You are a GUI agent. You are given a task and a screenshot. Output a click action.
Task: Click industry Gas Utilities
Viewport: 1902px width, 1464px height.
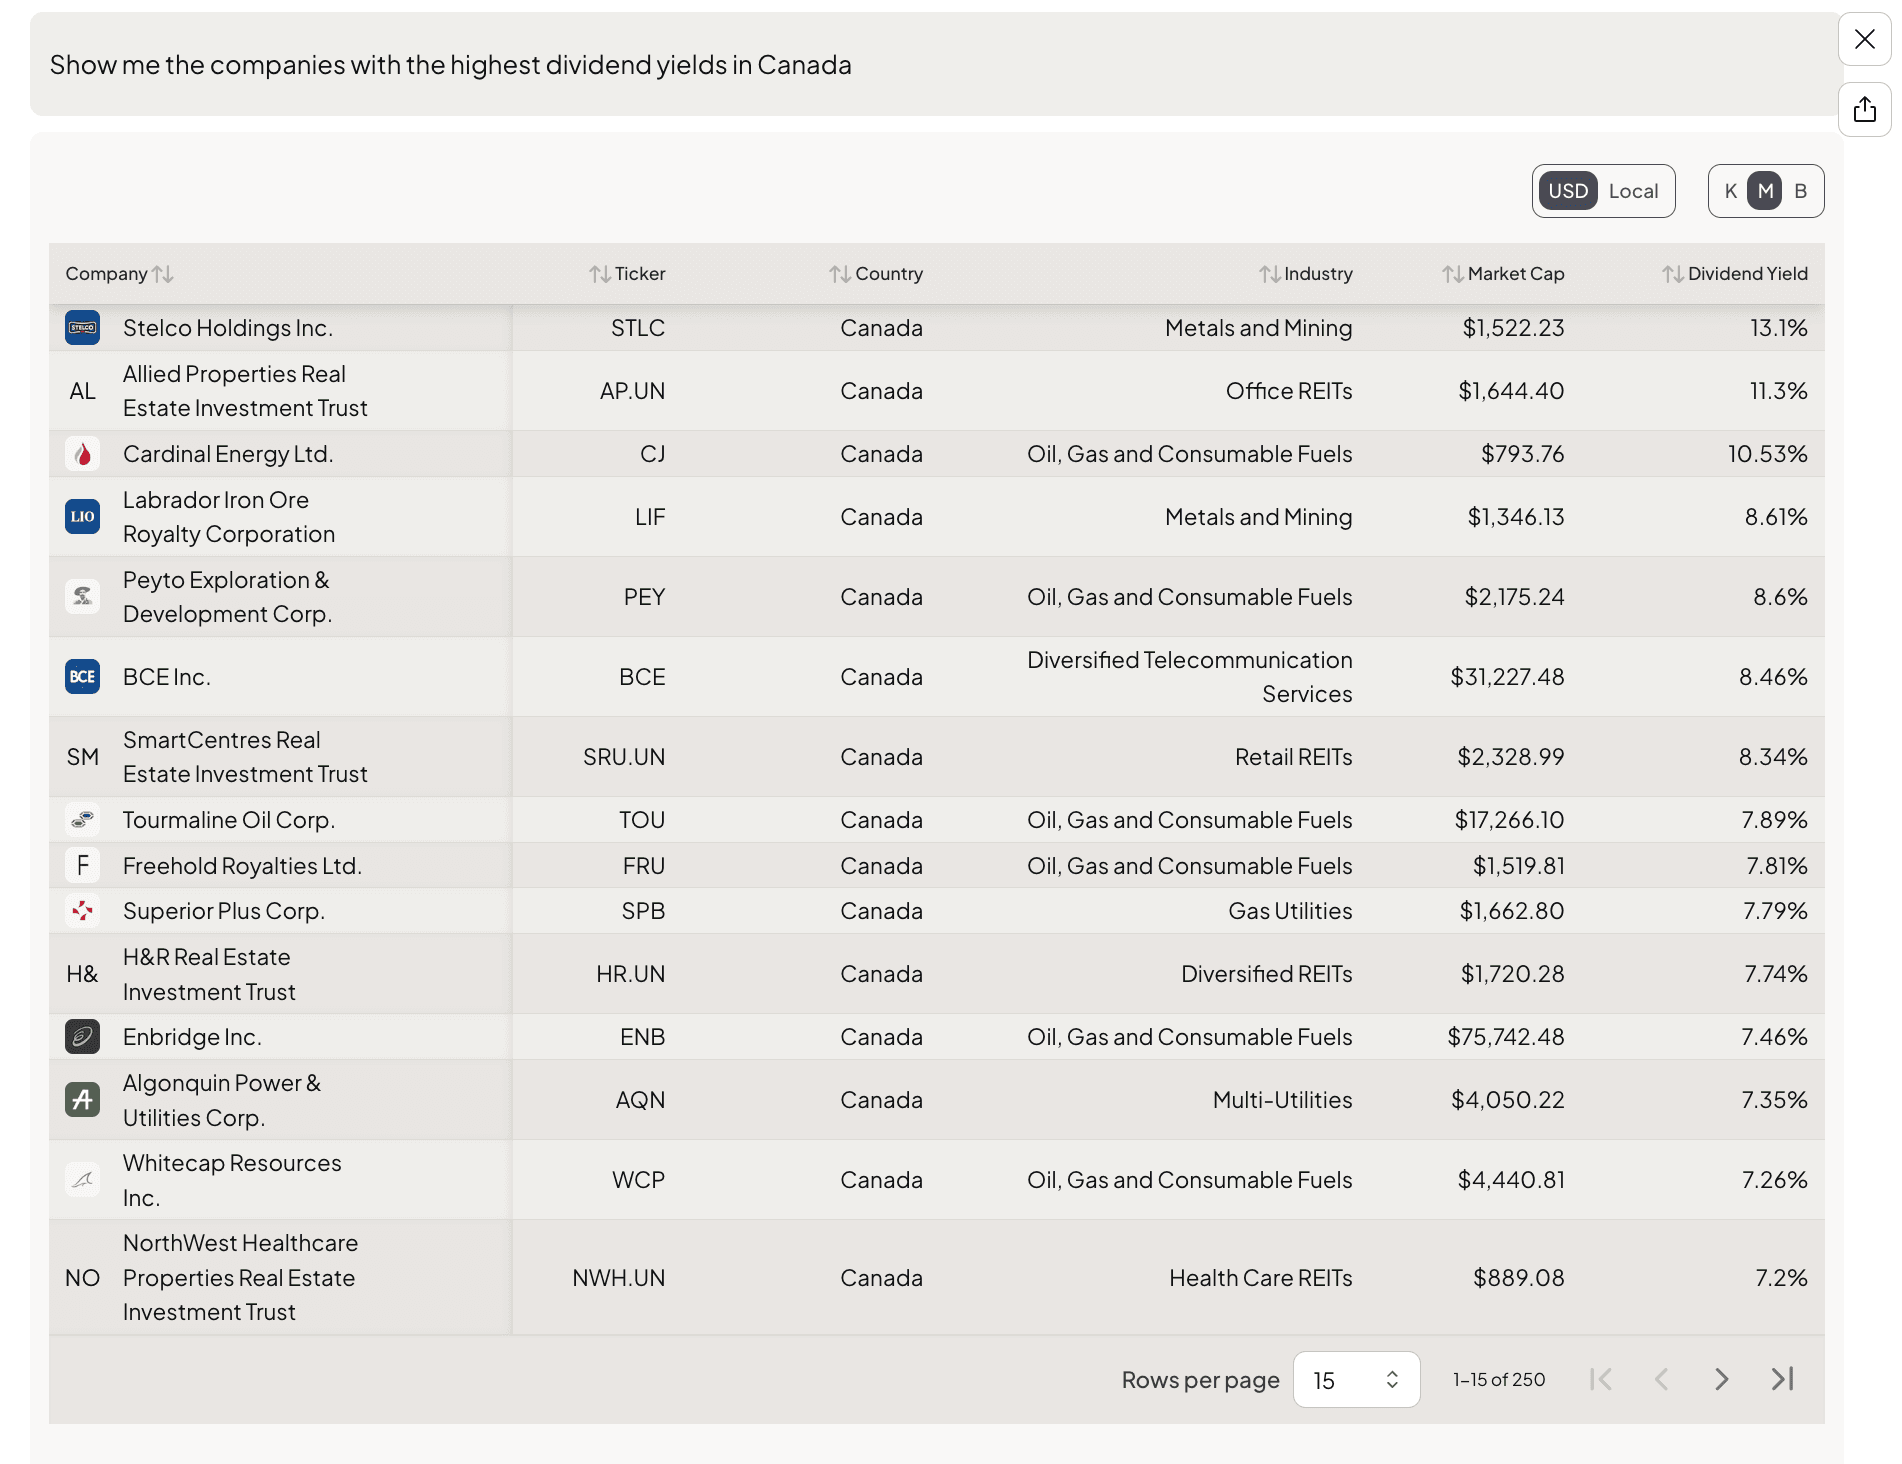[x=1290, y=911]
